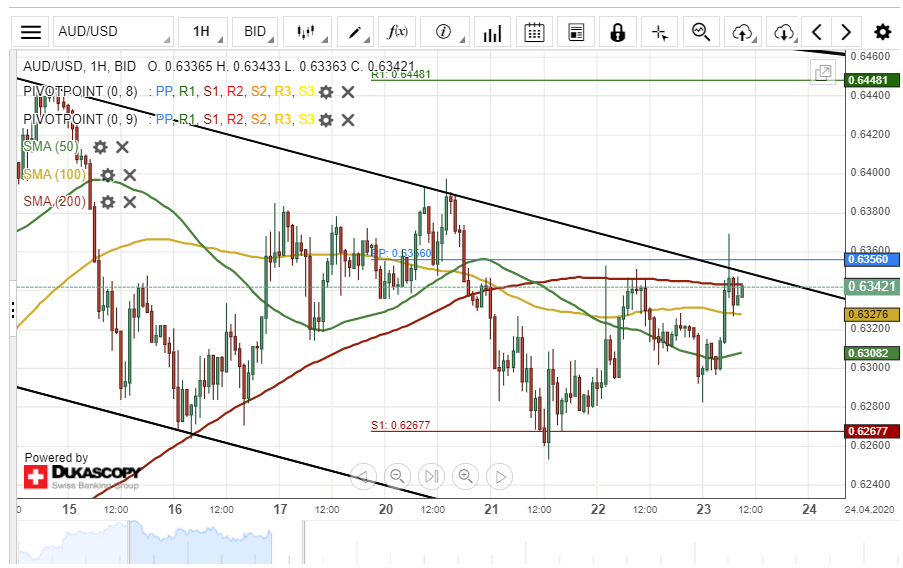Toggle the chart lock icon
Image resolution: width=903 pixels, height=568 pixels.
pyautogui.click(x=617, y=32)
